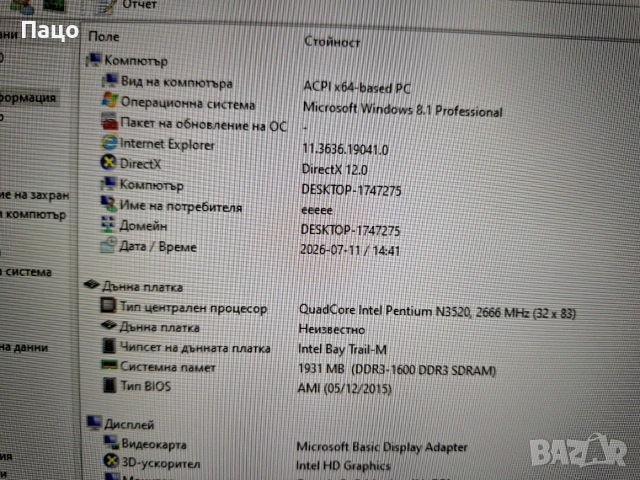Click the Отчет report toolbar icon
The image size is (640, 480).
click(105, 6)
